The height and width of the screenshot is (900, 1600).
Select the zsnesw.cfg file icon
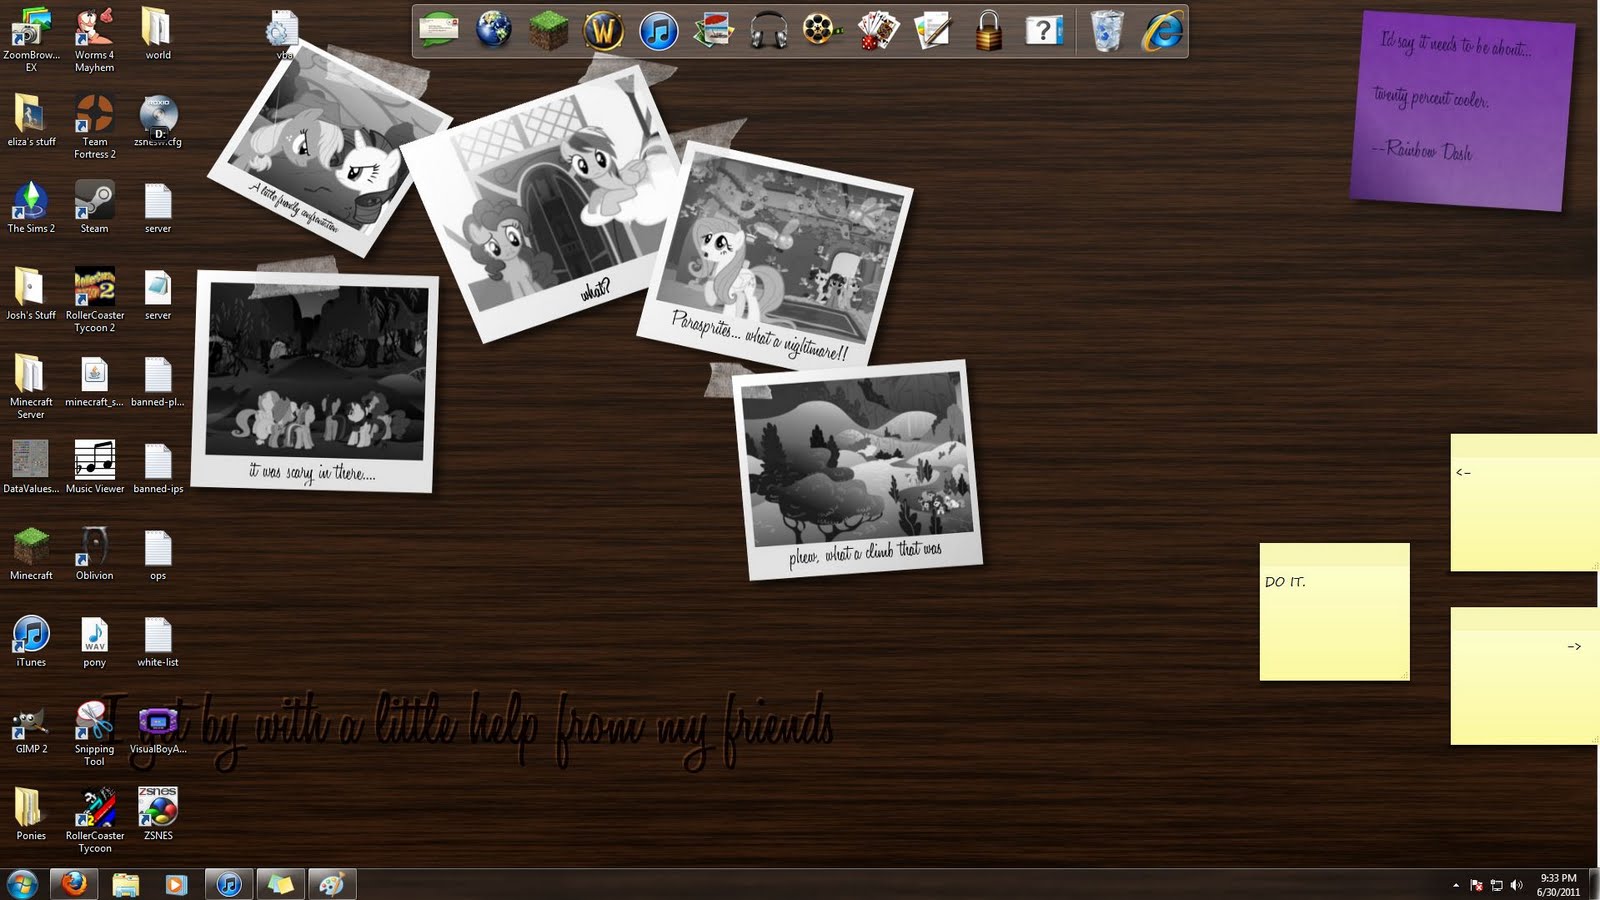pyautogui.click(x=158, y=120)
